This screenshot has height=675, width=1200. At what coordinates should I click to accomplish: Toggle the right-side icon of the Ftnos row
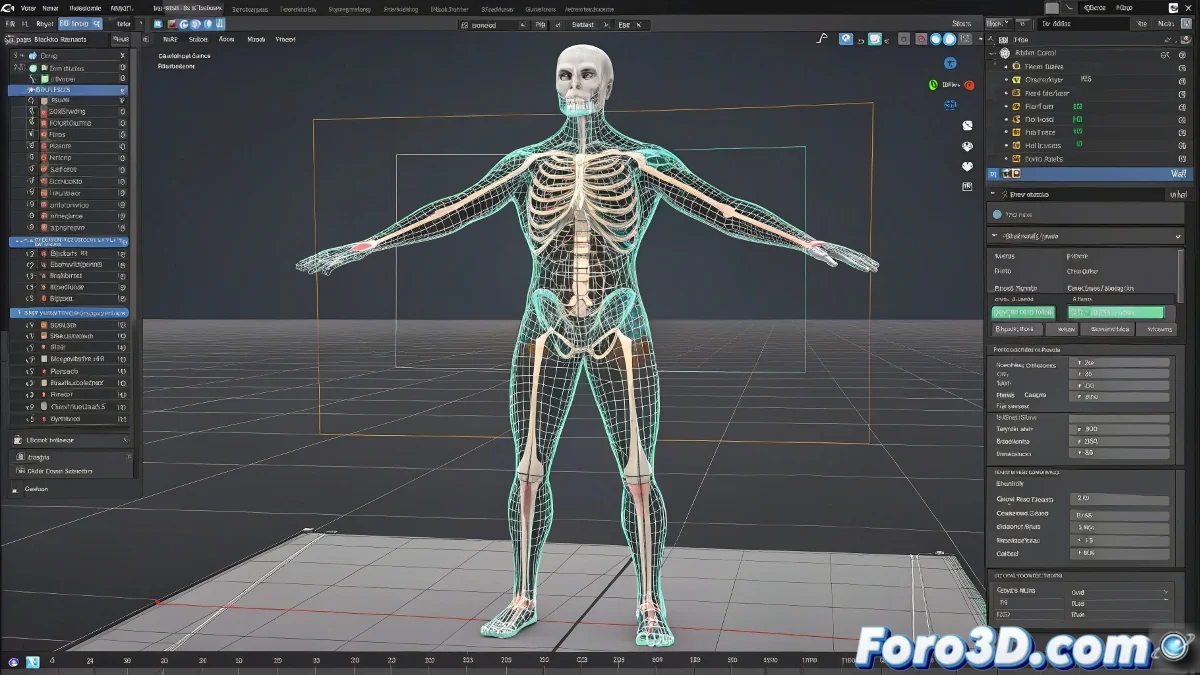(x=122, y=134)
